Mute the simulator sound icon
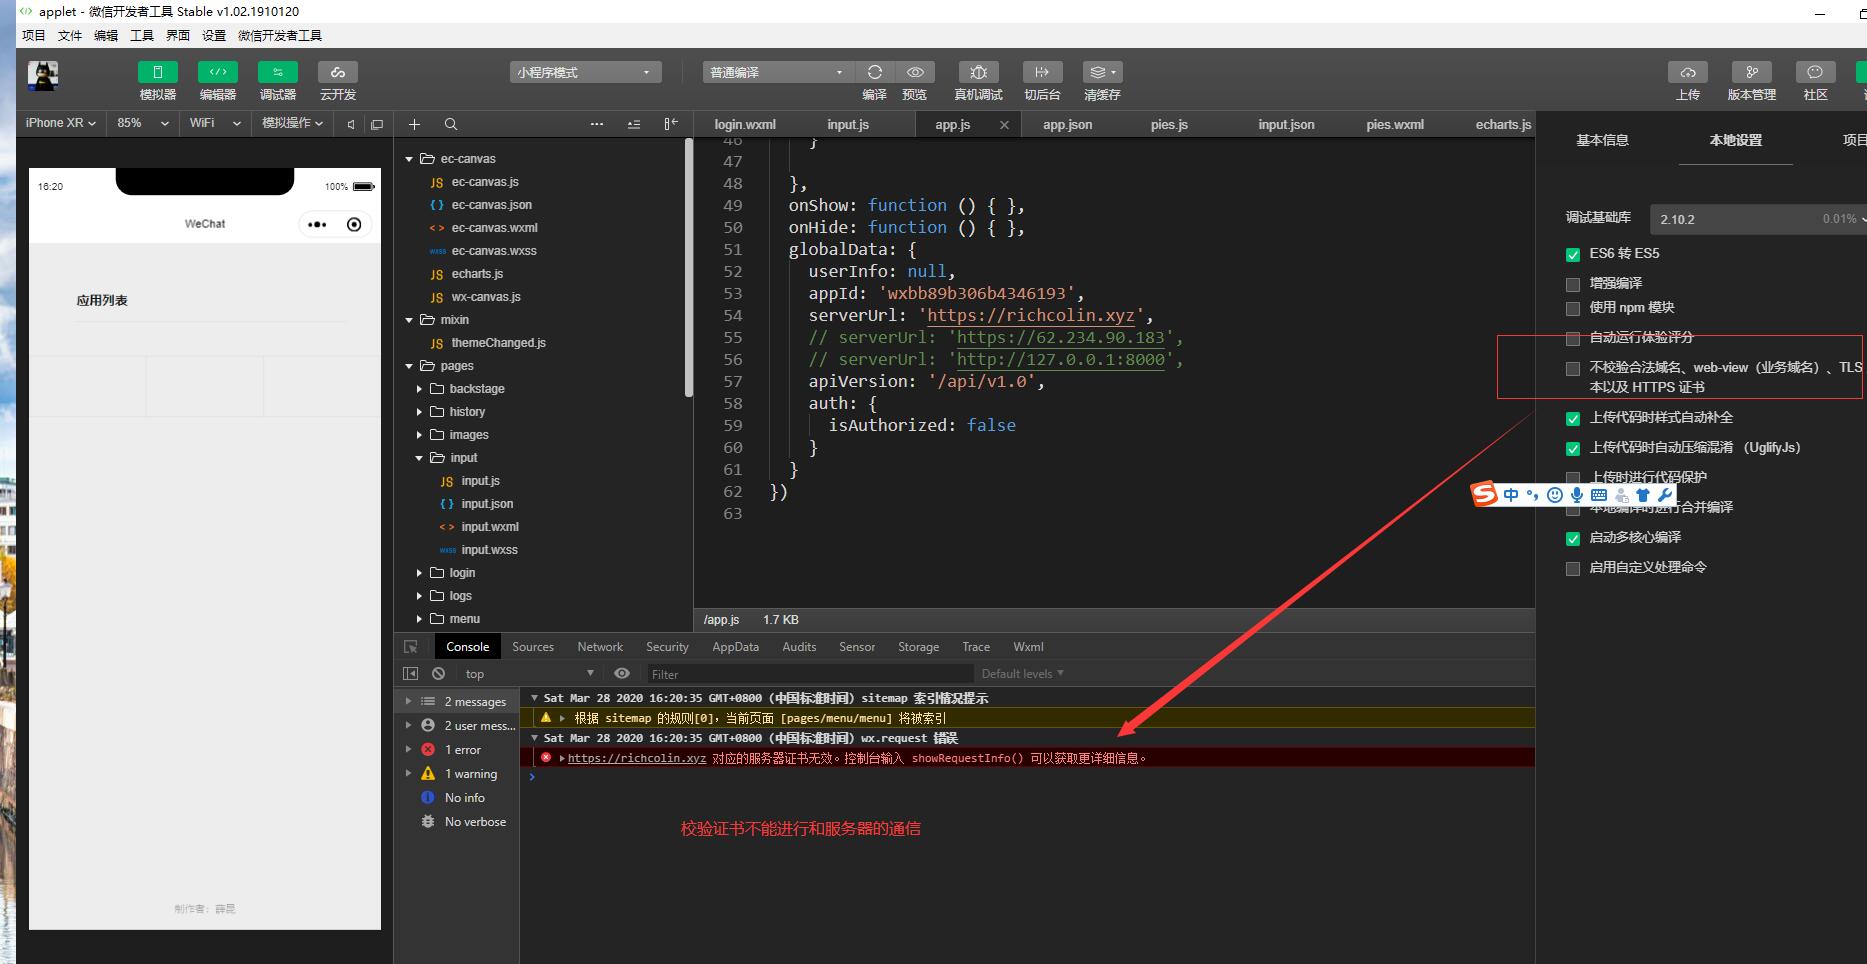 point(350,124)
